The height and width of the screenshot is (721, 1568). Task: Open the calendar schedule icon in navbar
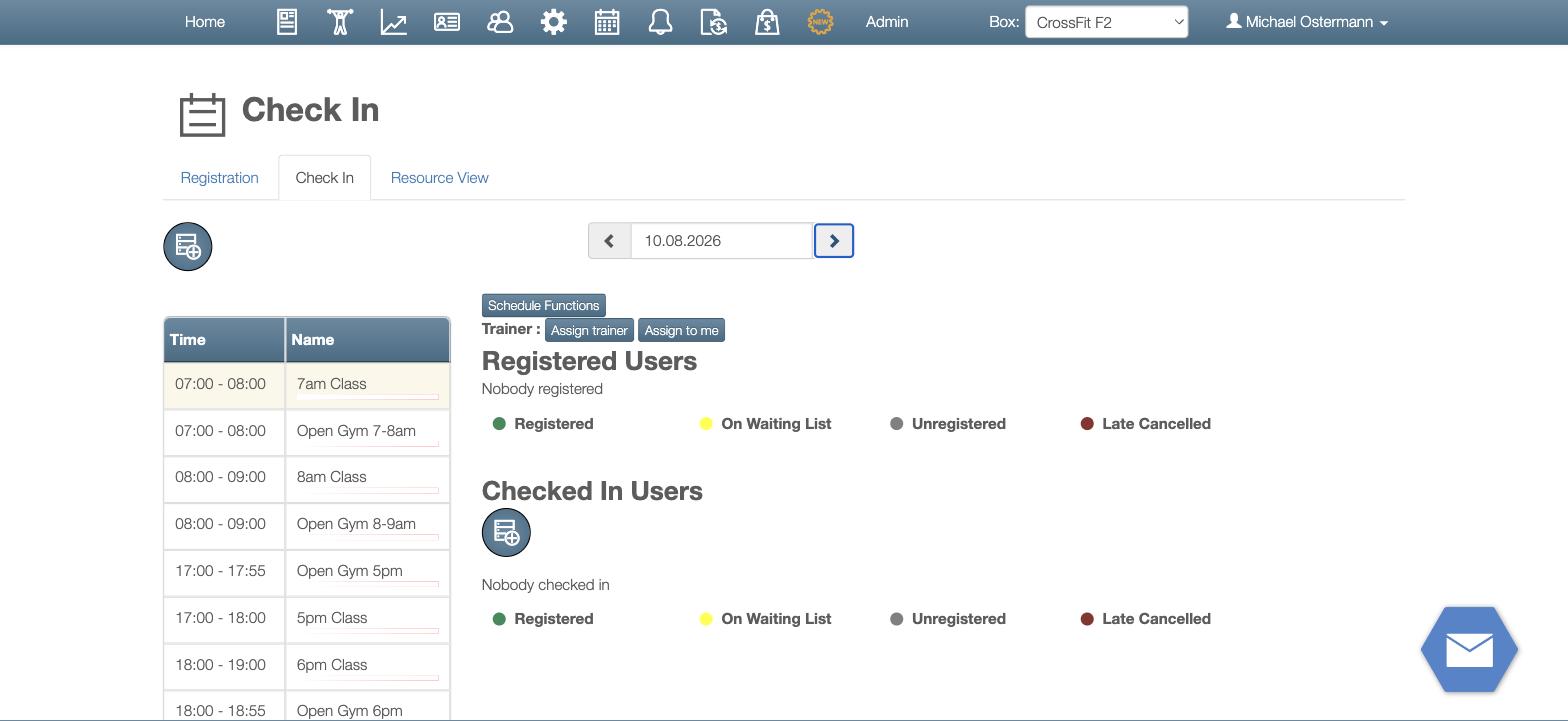coord(607,22)
